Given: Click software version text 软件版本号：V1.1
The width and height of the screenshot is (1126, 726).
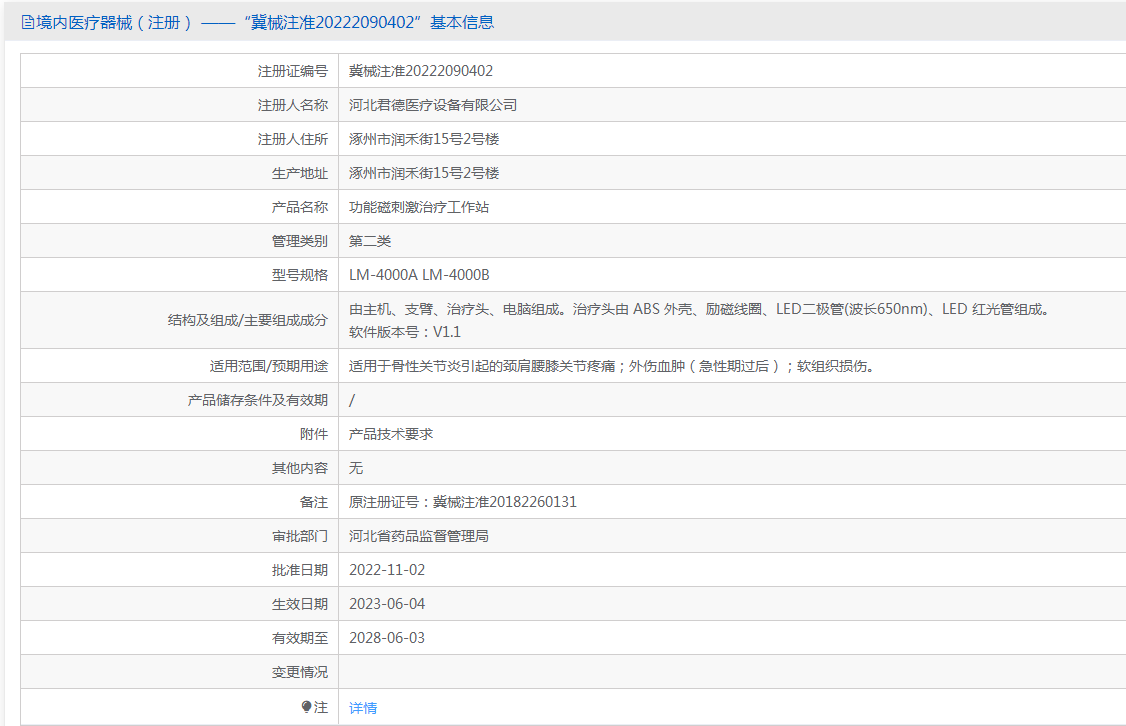Looking at the screenshot, I should click(405, 332).
